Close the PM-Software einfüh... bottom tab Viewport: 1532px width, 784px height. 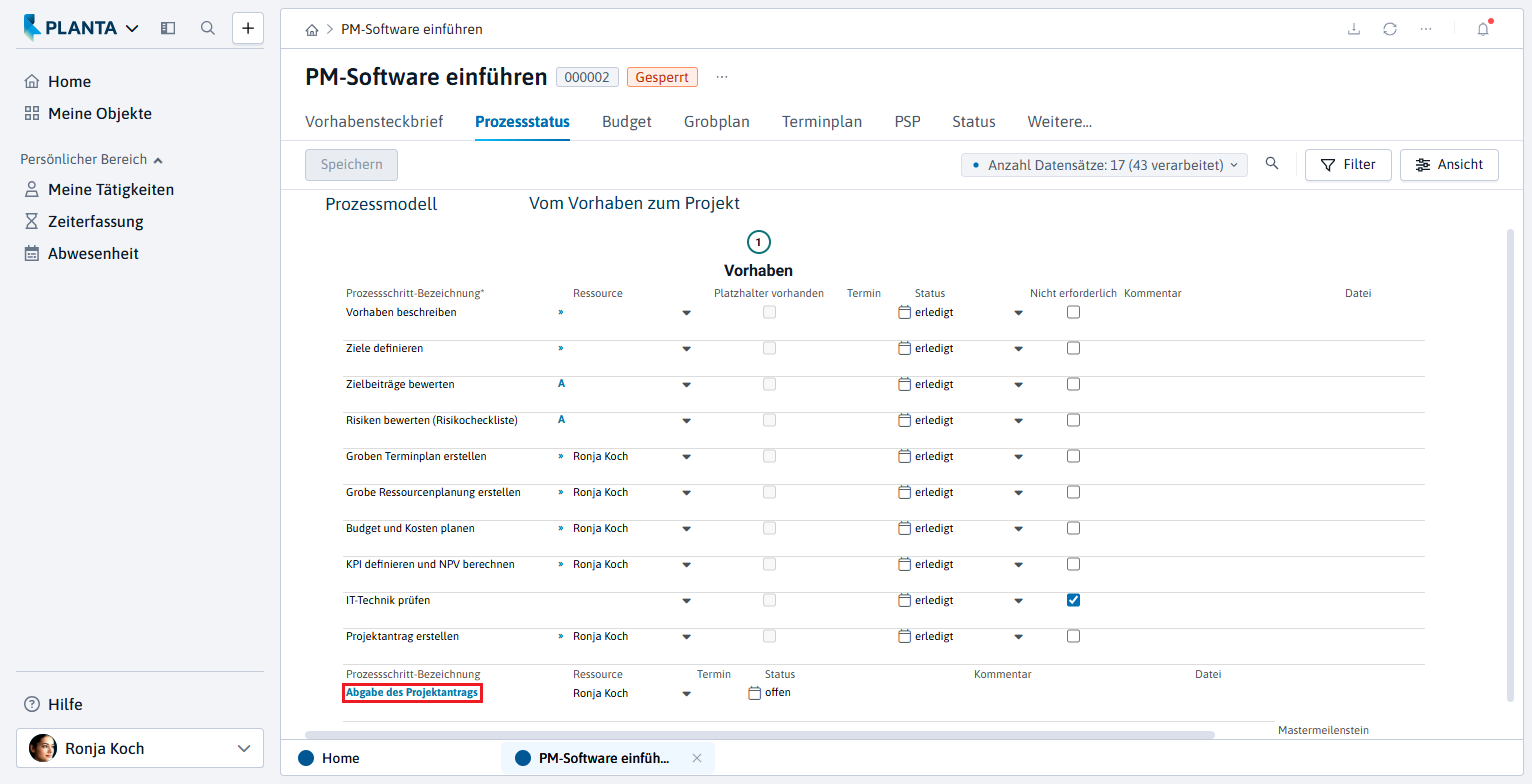point(697,758)
